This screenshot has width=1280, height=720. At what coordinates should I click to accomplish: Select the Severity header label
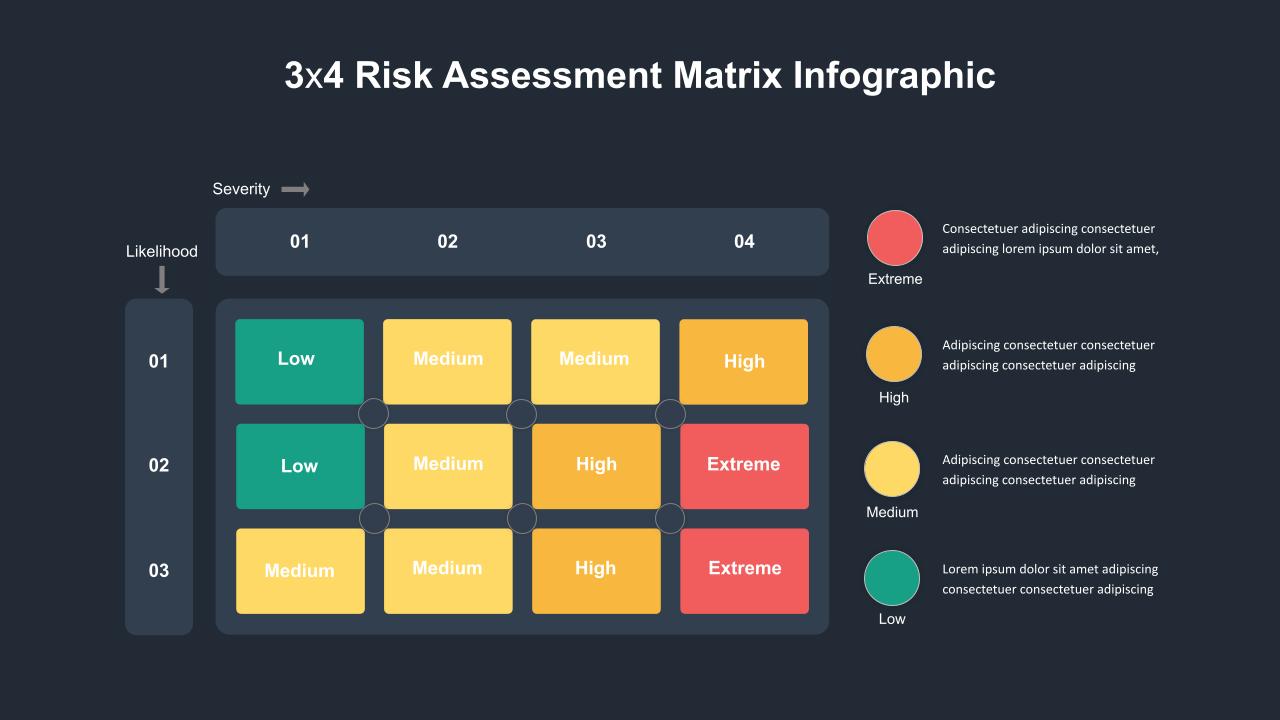240,188
